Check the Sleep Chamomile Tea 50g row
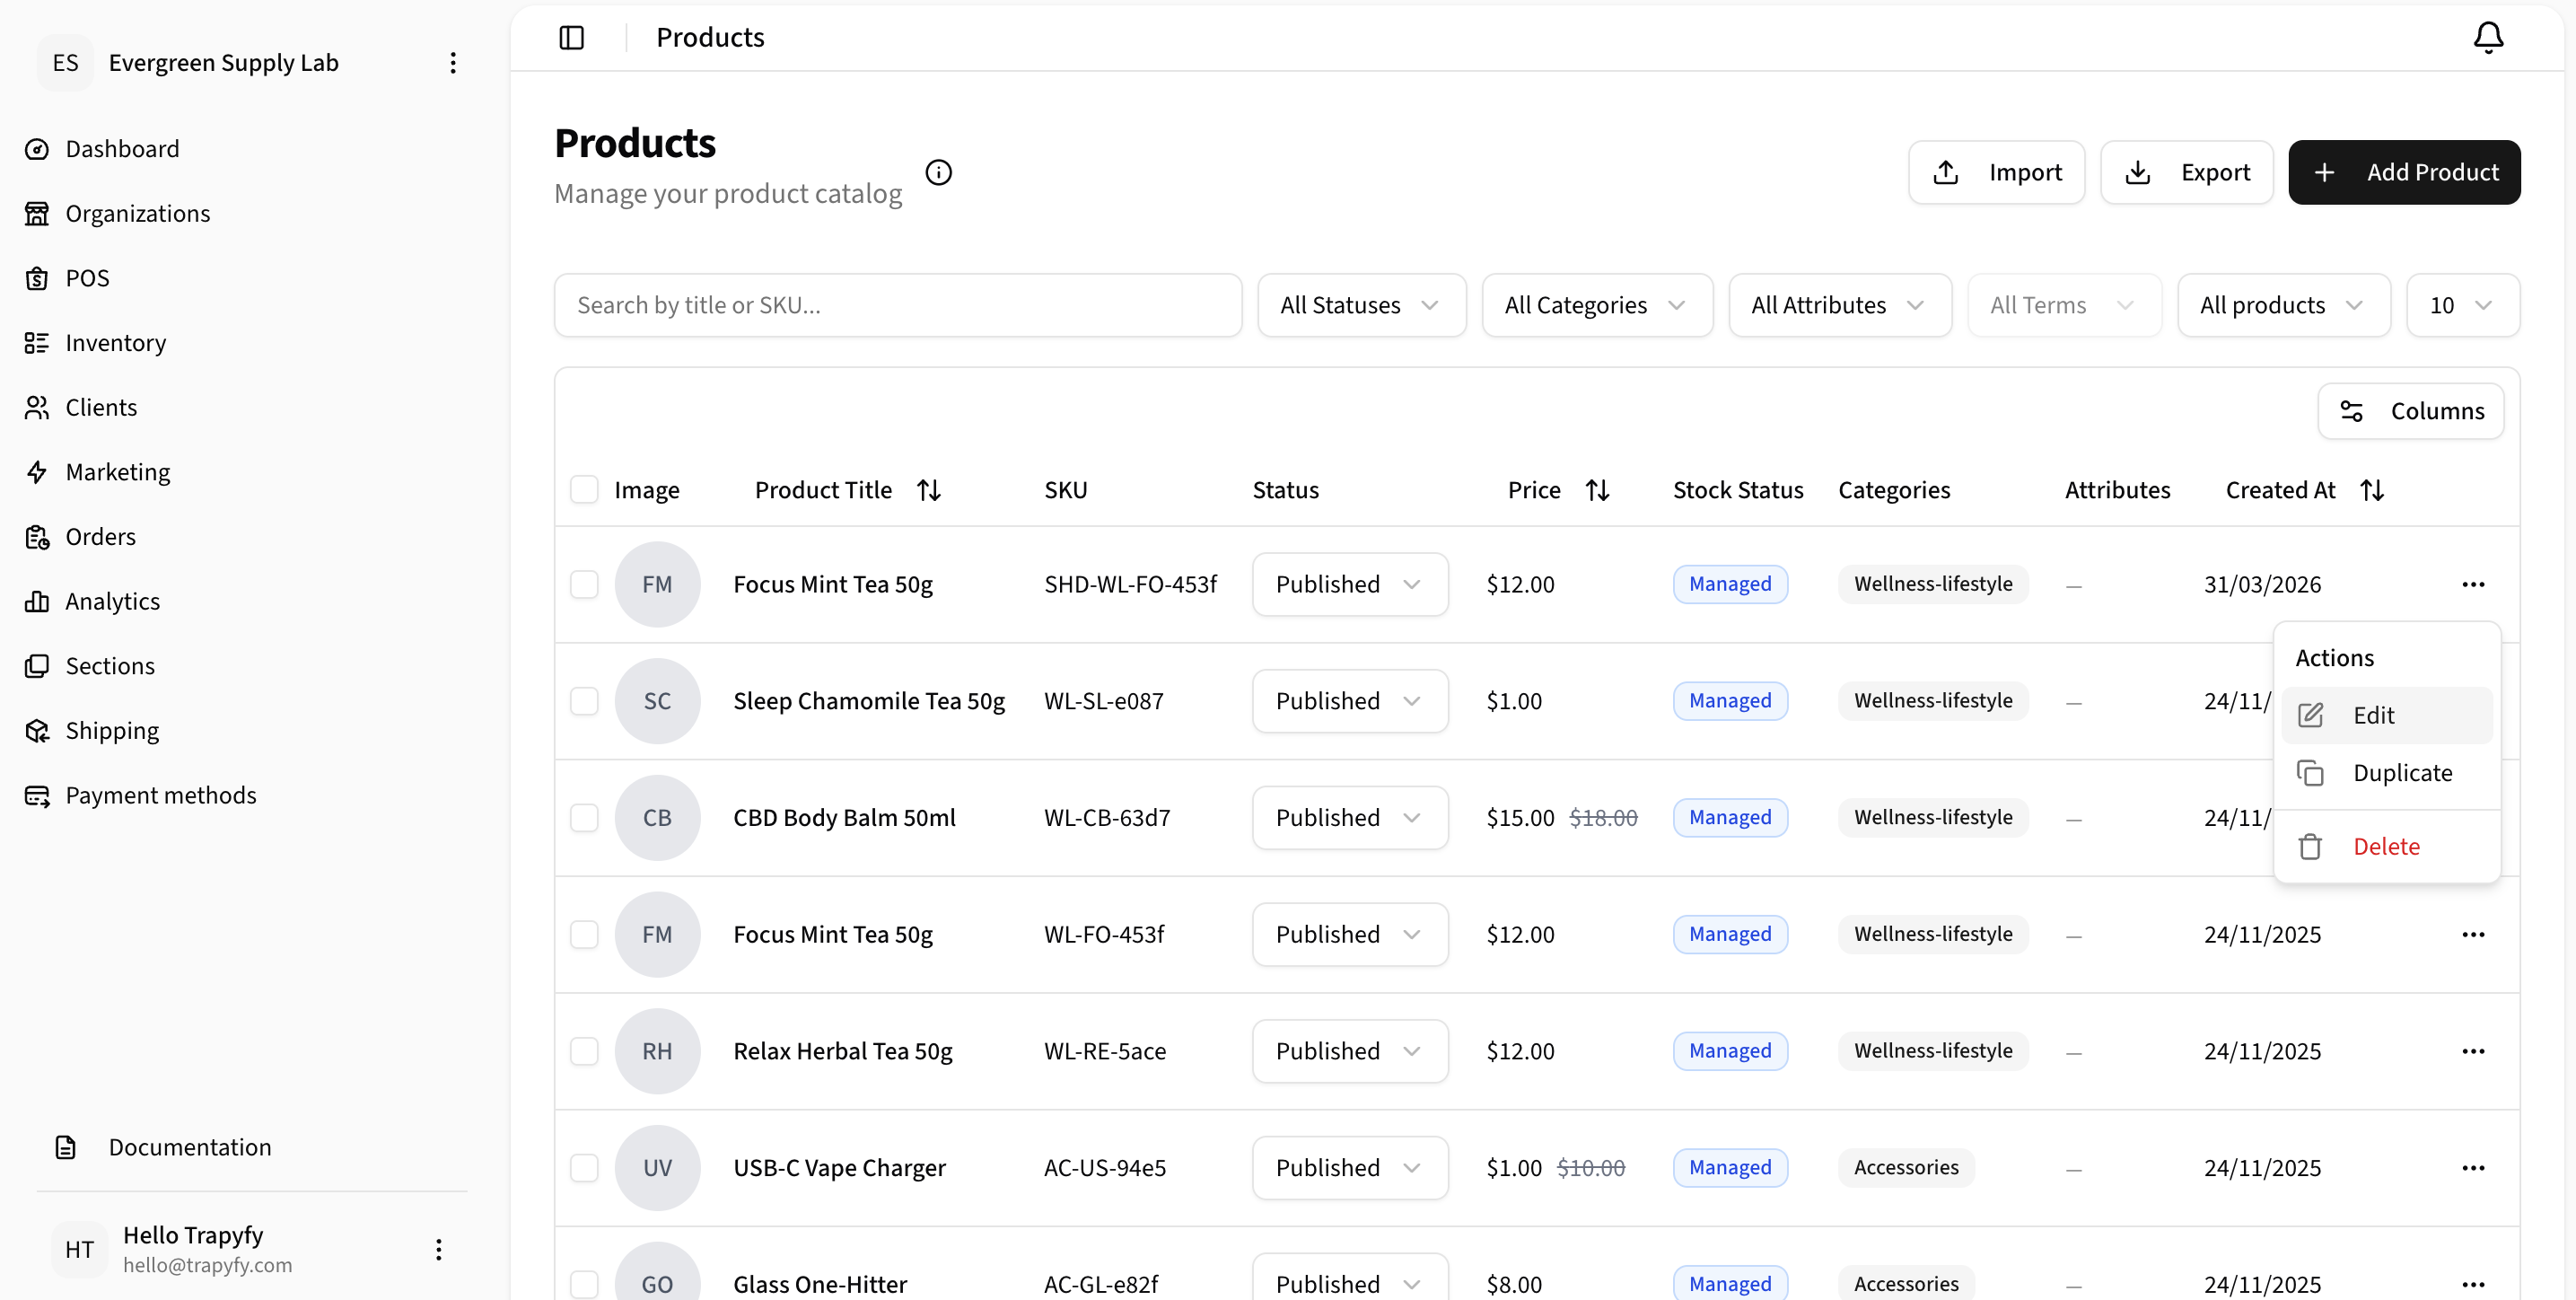 tap(584, 701)
